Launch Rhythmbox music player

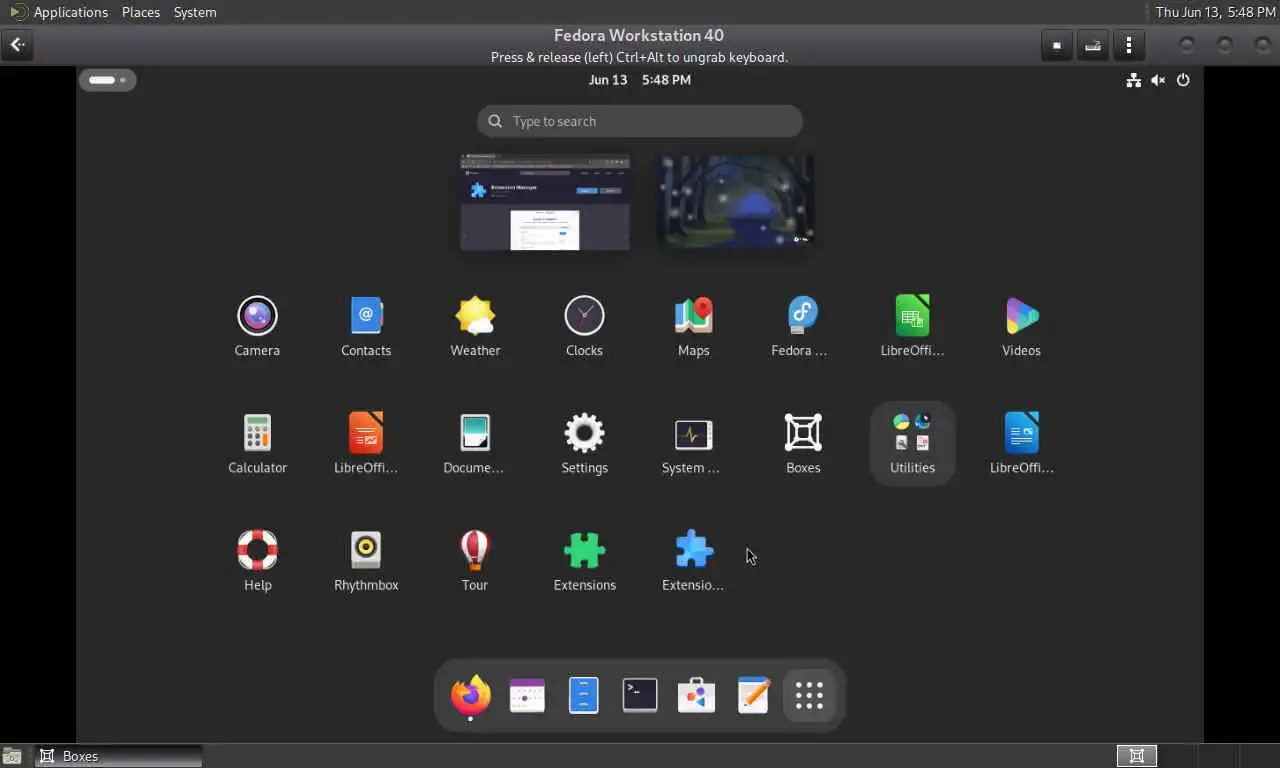point(366,561)
